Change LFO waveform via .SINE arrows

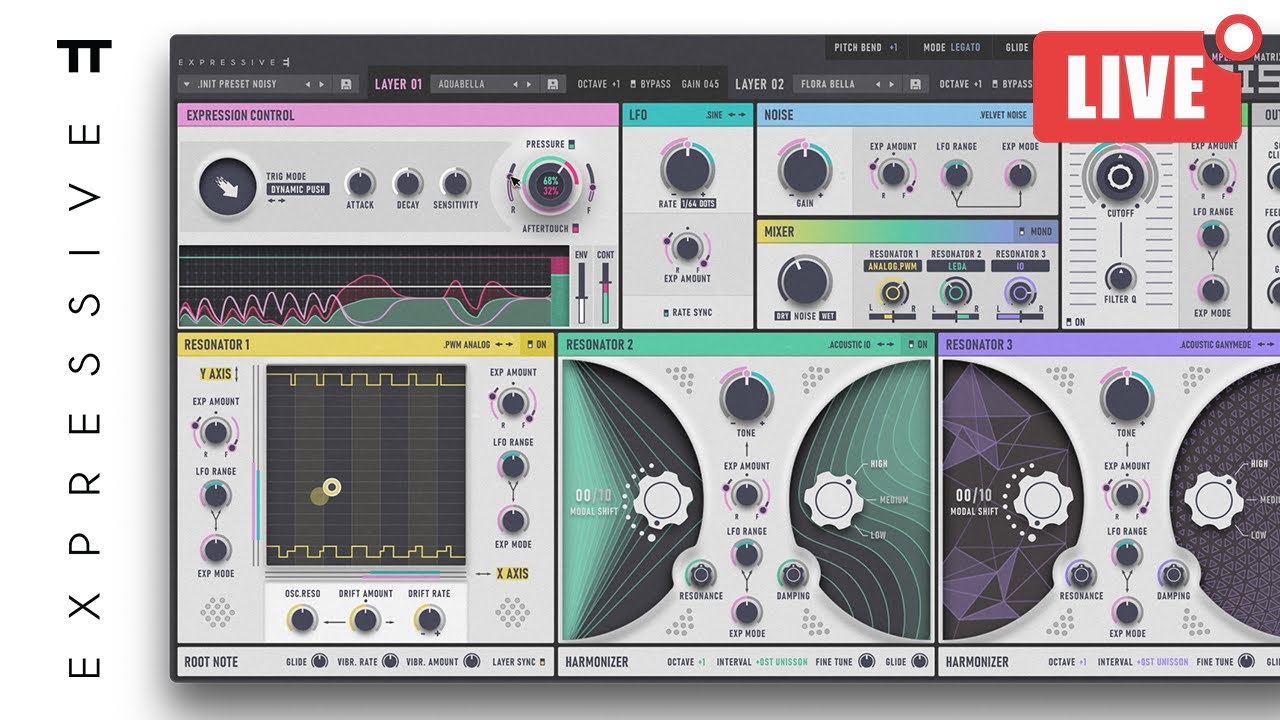point(739,115)
